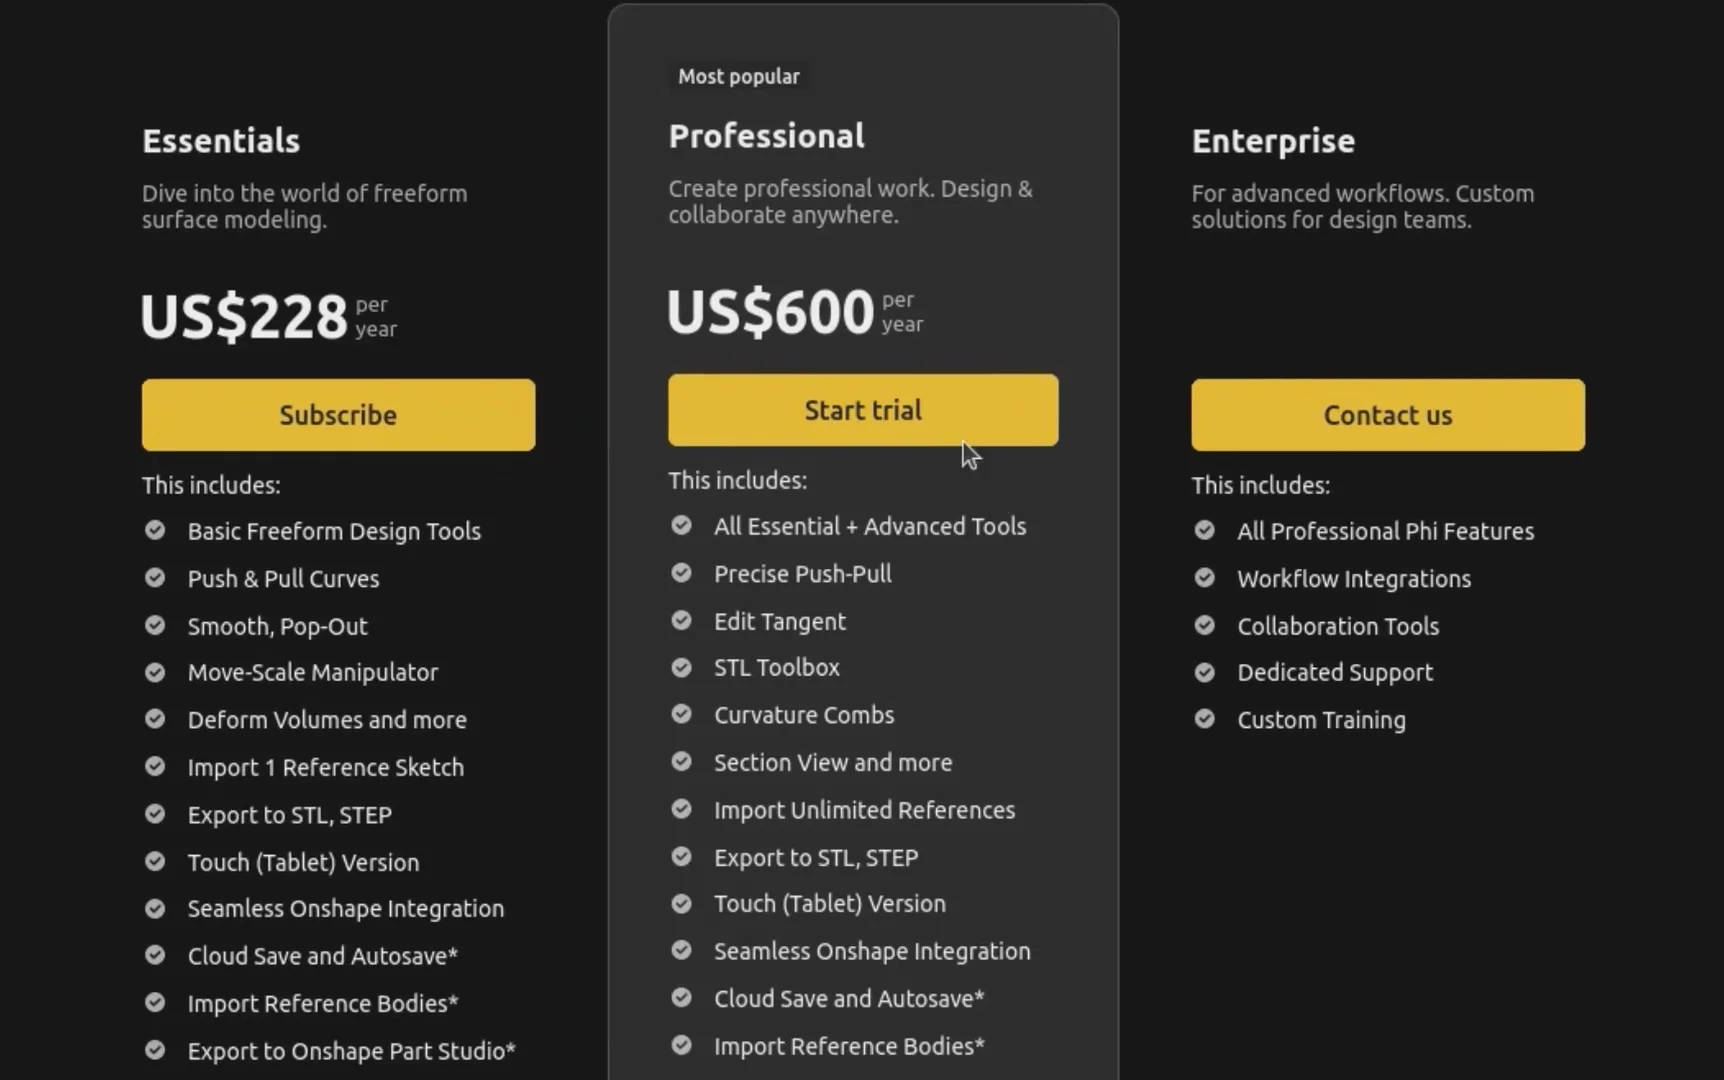This screenshot has width=1724, height=1080.
Task: Click the checkmark next to Workflow Integrations
Action: 1205,578
